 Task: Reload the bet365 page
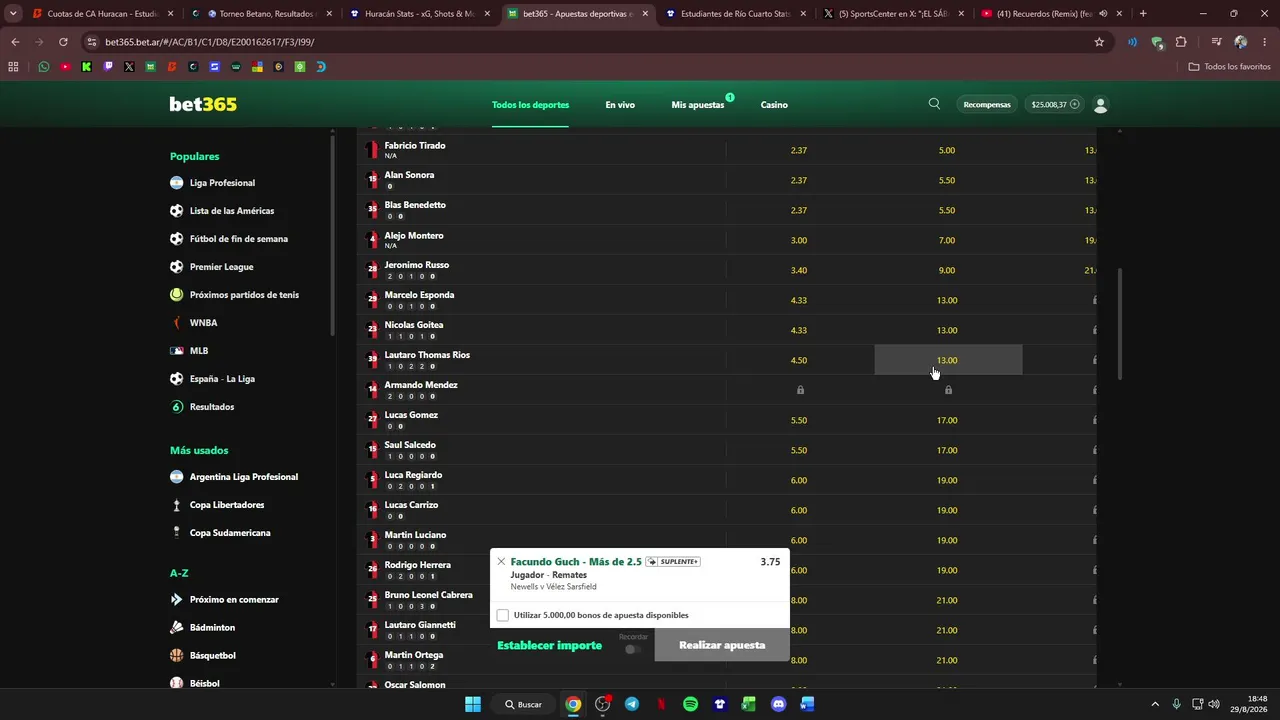pyautogui.click(x=63, y=42)
